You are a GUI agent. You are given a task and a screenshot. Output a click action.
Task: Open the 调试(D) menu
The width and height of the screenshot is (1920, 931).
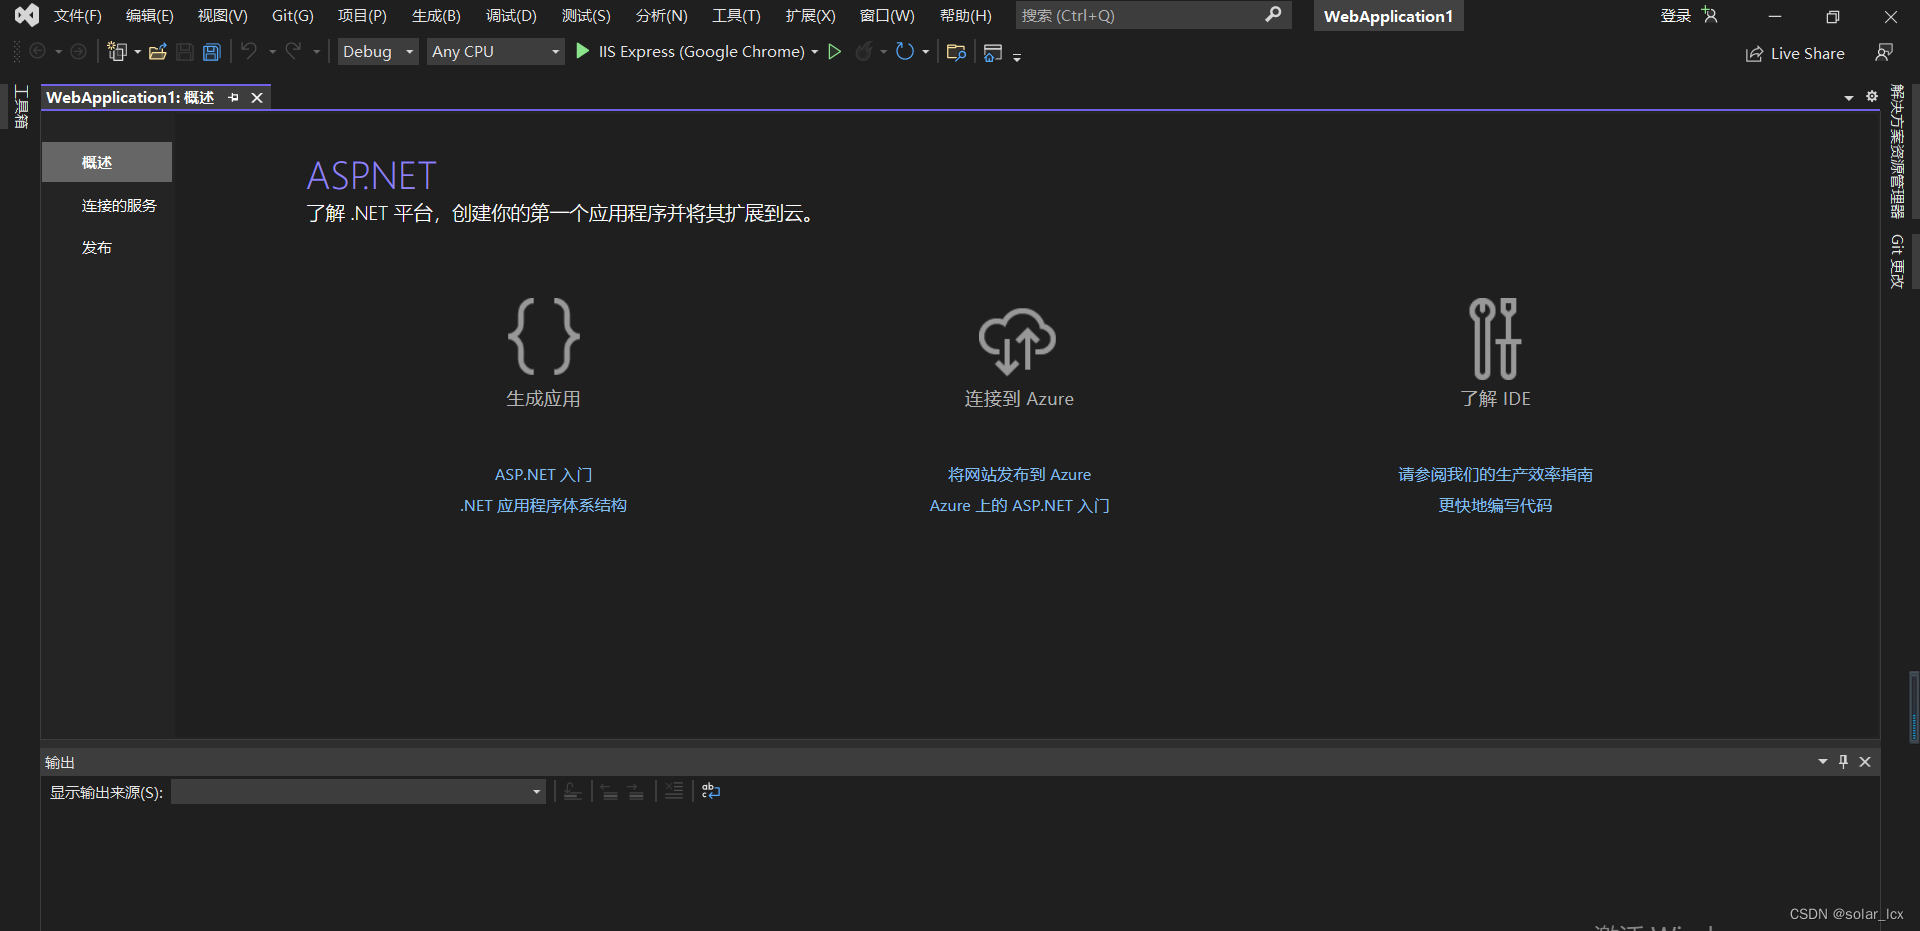point(510,15)
